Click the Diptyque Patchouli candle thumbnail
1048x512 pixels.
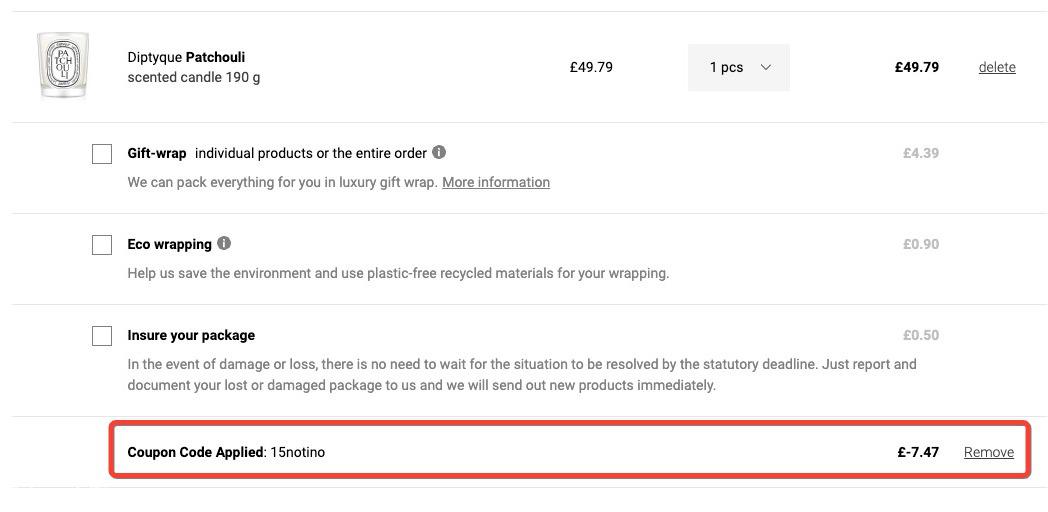(62, 65)
